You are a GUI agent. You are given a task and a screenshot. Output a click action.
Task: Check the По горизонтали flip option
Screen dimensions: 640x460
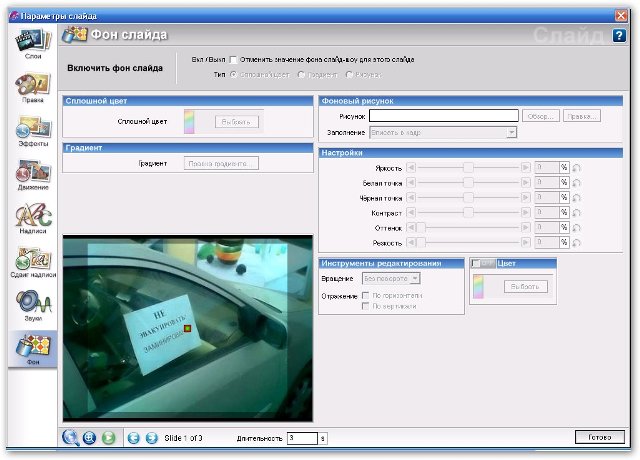(366, 295)
